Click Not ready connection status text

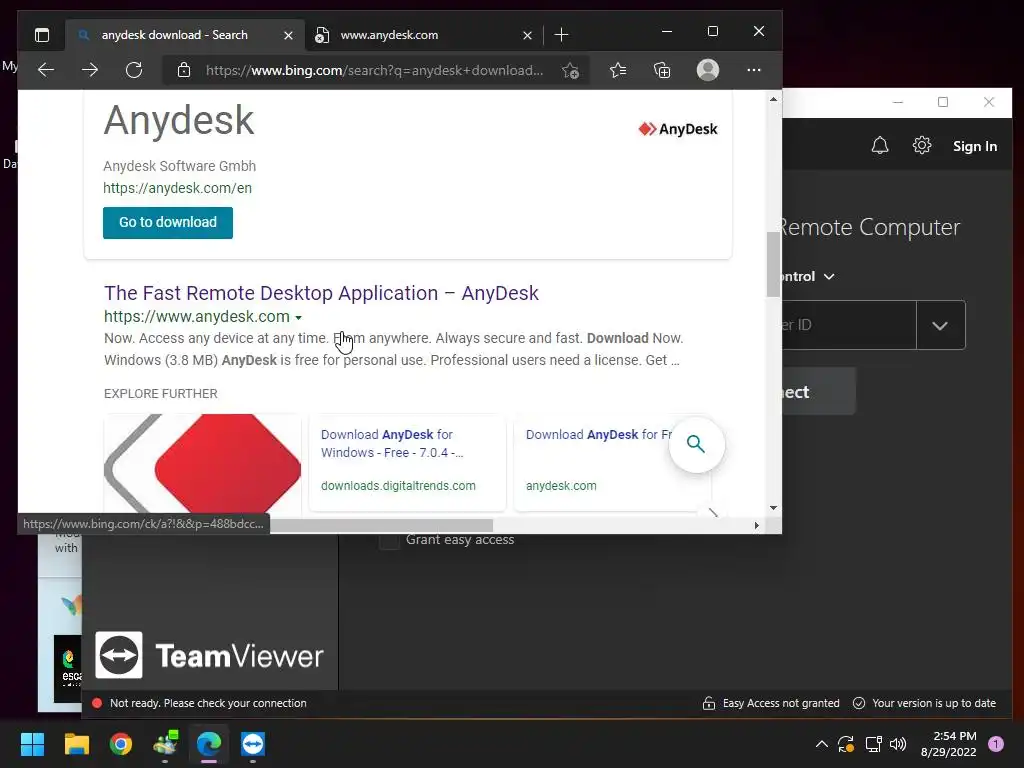208,703
